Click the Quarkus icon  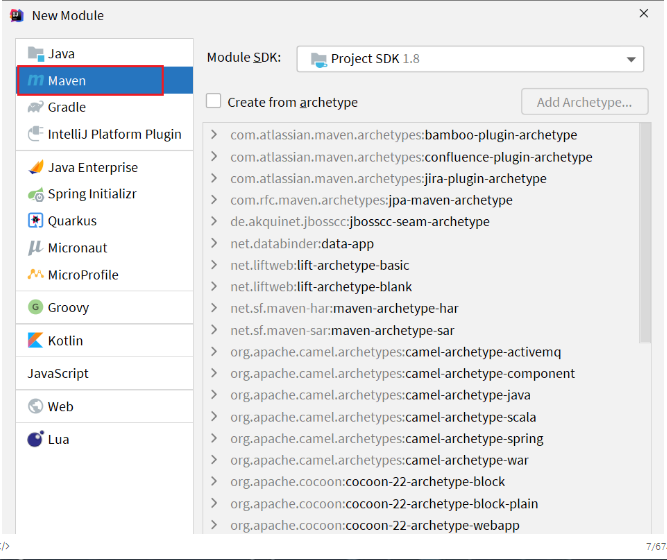[36, 220]
